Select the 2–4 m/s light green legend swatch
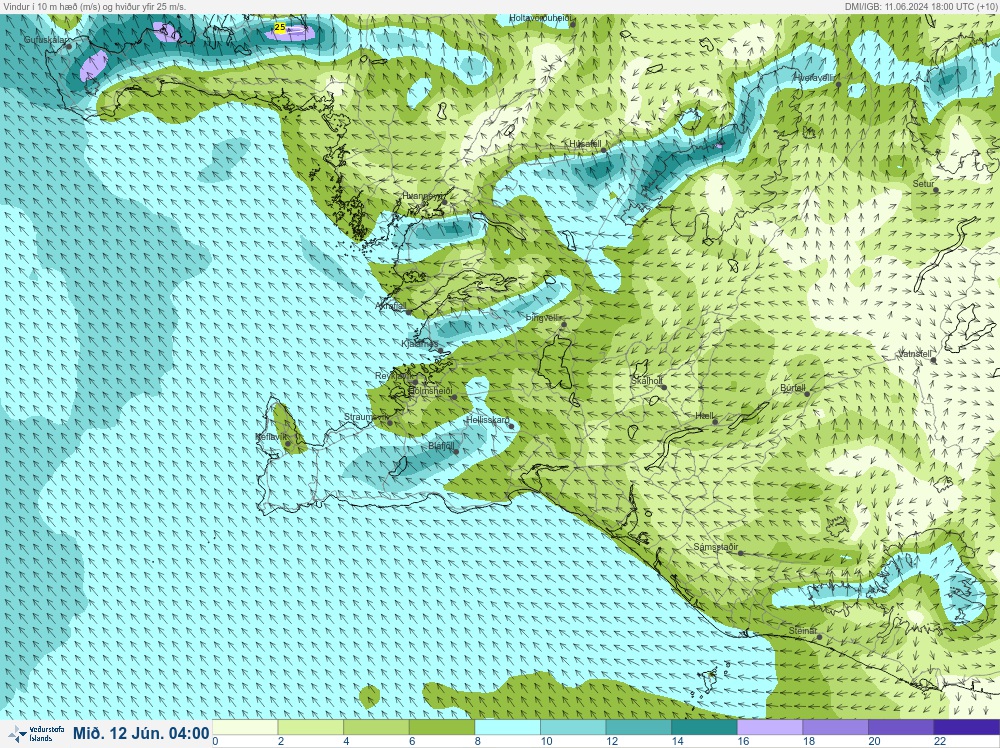The height and width of the screenshot is (748, 1000). click(311, 728)
